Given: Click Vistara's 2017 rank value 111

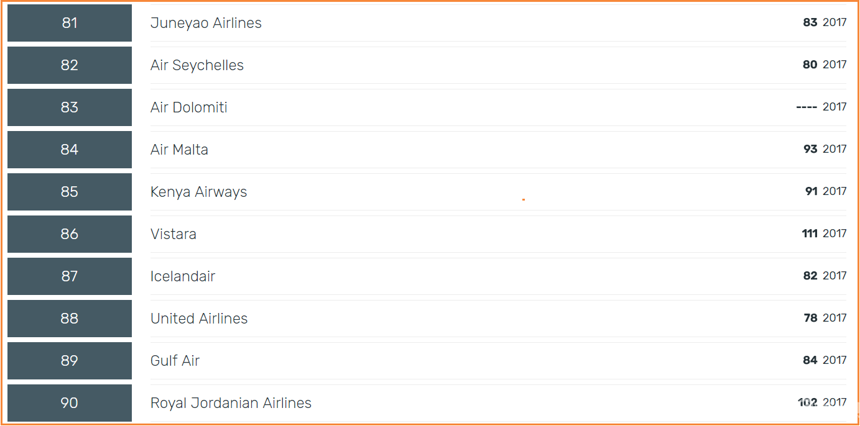Looking at the screenshot, I should [x=810, y=234].
